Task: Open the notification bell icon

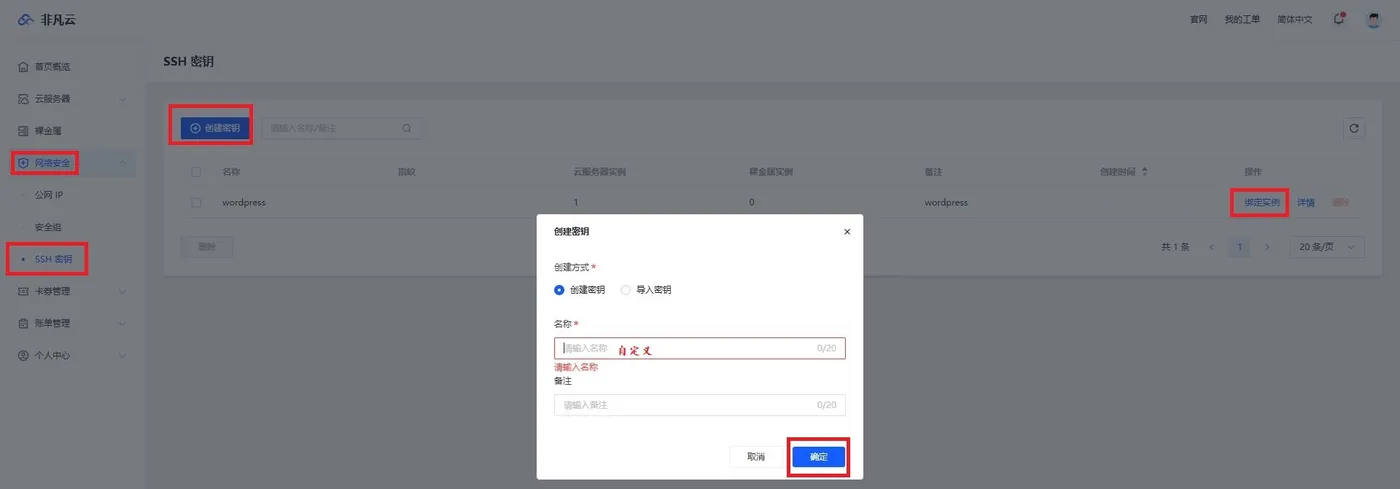Action: coord(1339,19)
